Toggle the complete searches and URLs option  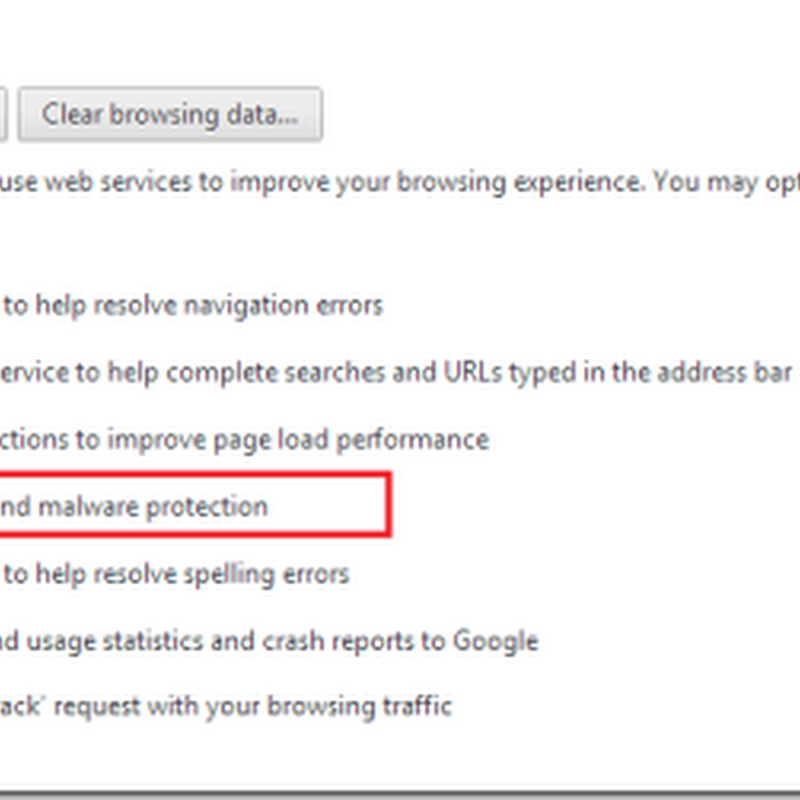[396, 372]
